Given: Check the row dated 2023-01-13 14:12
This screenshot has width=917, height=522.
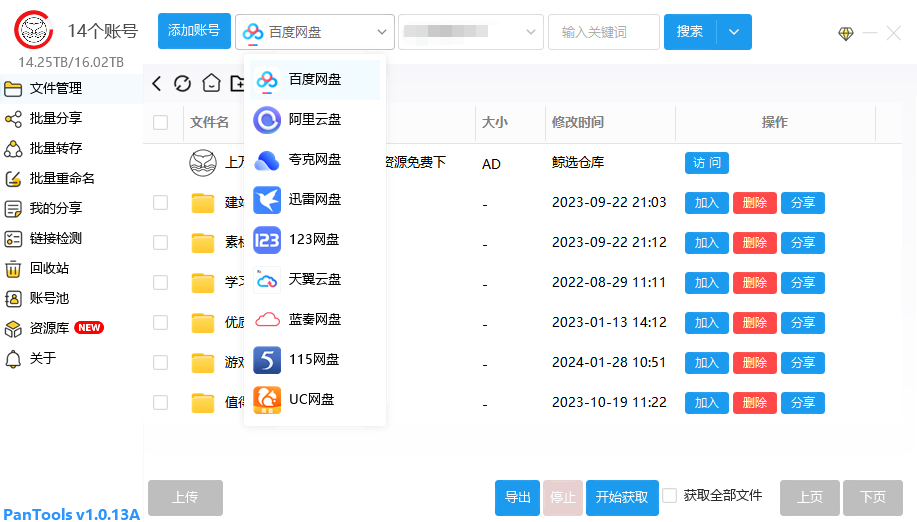Looking at the screenshot, I should 160,323.
